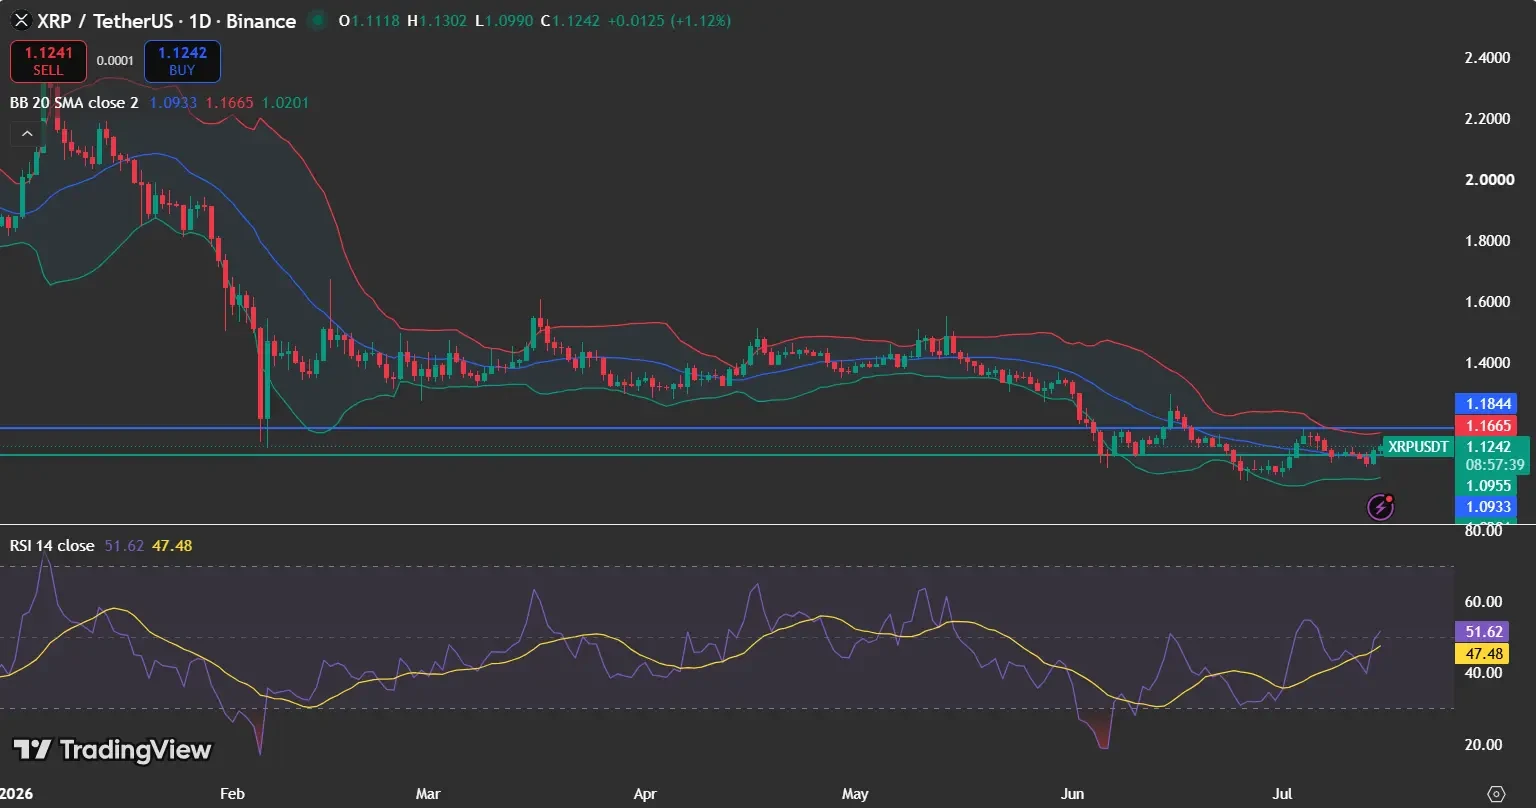1536x808 pixels.
Task: Click the red SELL button at 1.1241
Action: coord(48,61)
